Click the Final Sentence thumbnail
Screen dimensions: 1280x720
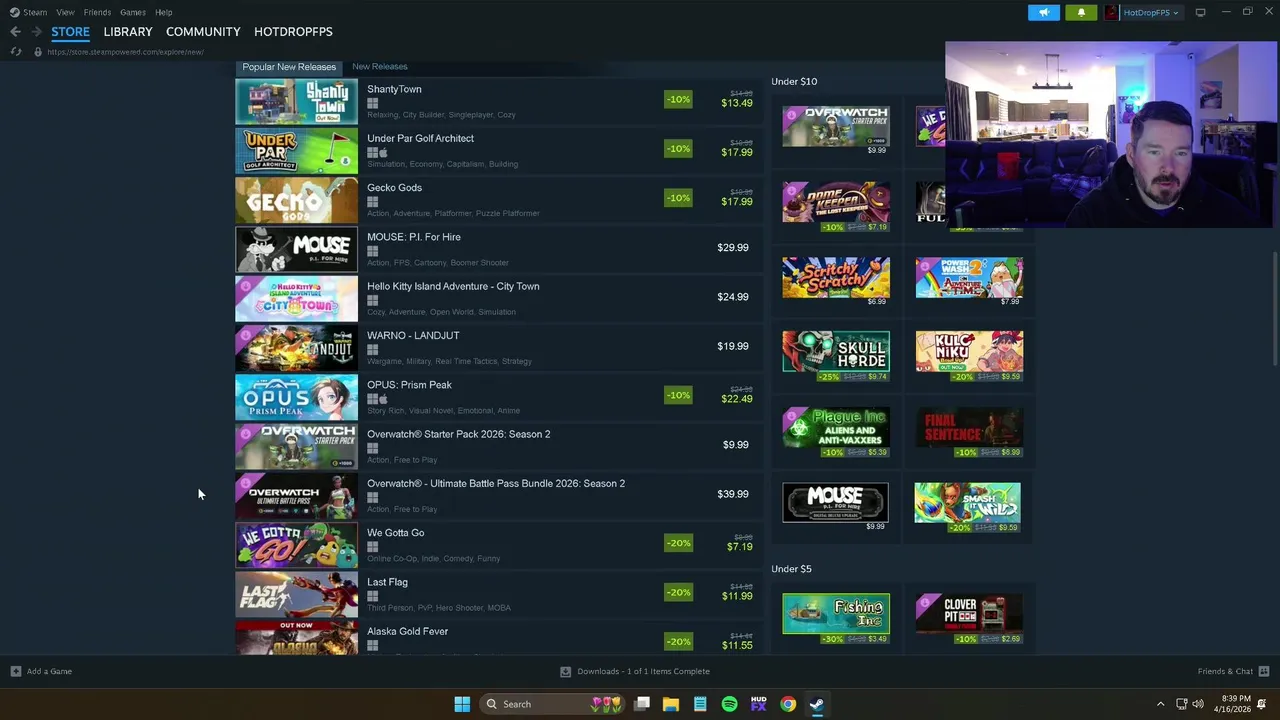[x=969, y=427]
